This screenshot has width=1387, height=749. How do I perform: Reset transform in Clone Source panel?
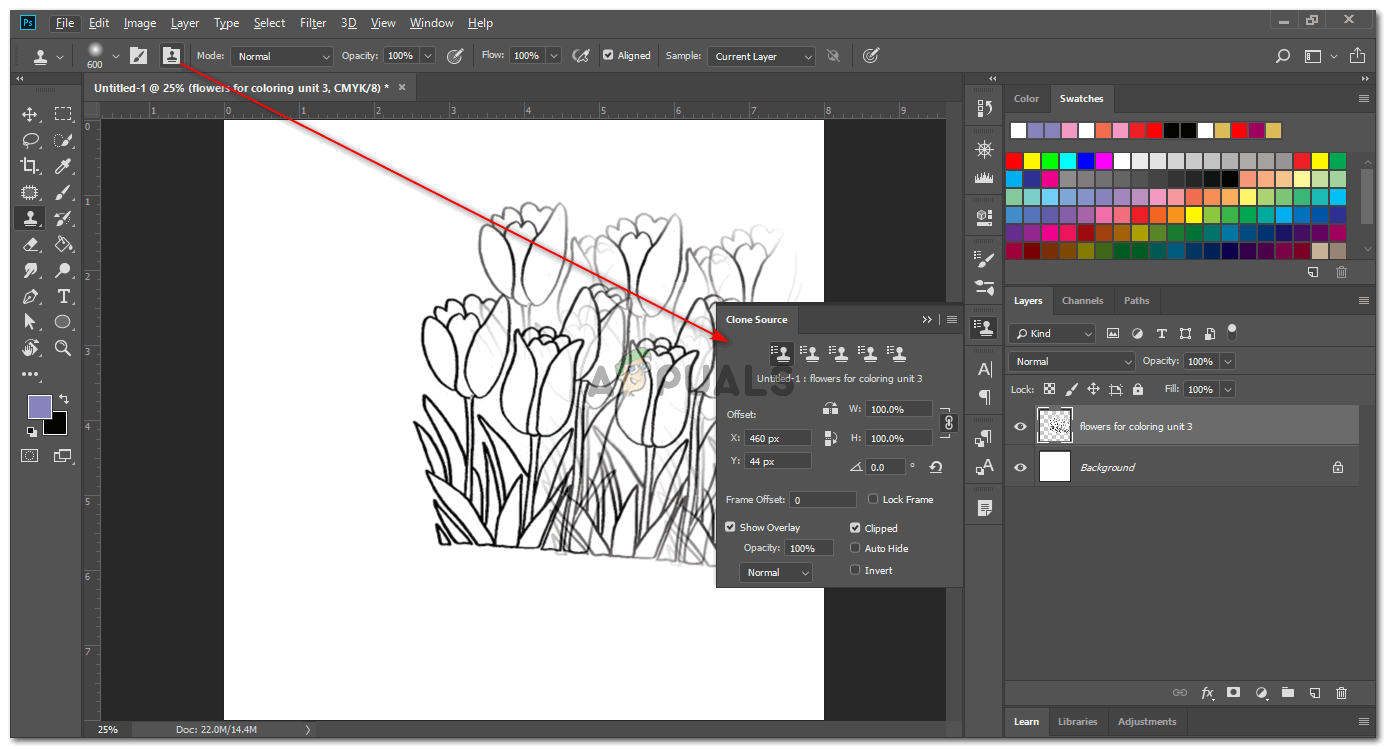935,467
